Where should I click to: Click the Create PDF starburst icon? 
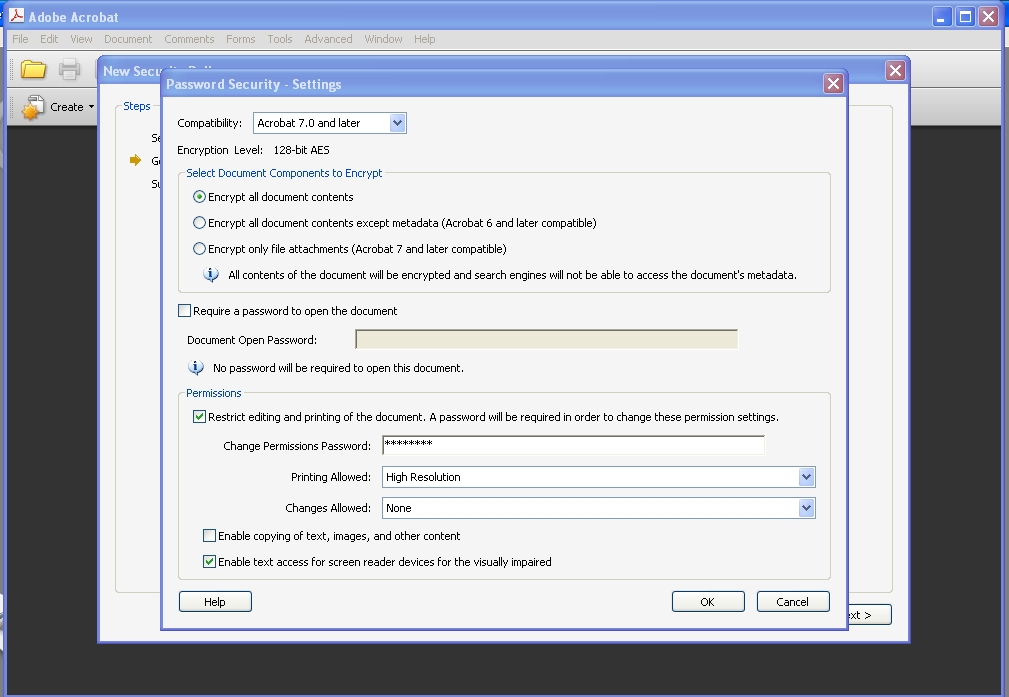pos(33,107)
